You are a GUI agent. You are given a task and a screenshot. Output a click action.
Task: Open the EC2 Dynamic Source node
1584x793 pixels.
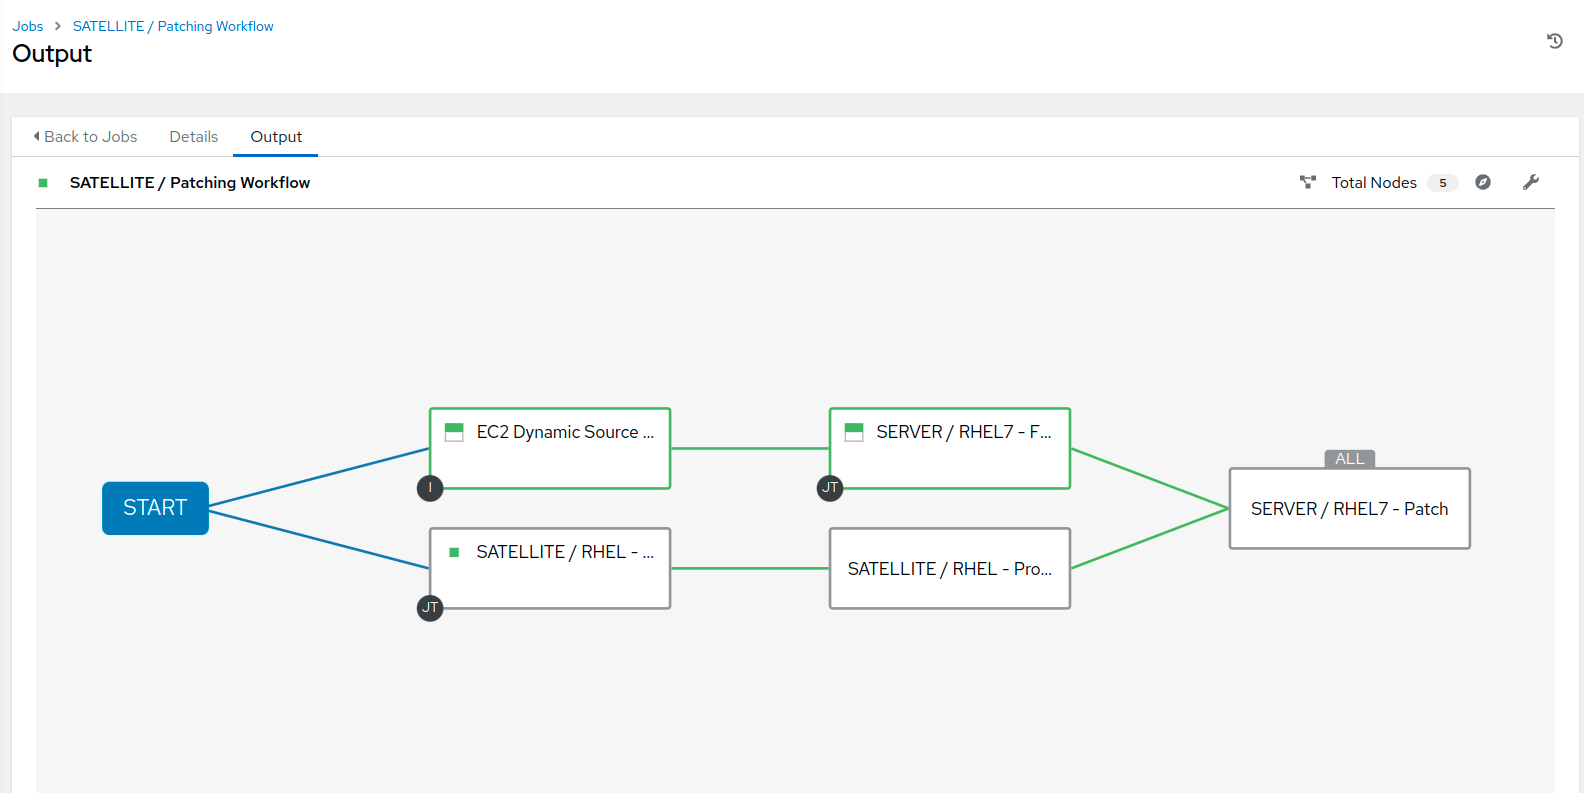pyautogui.click(x=550, y=448)
